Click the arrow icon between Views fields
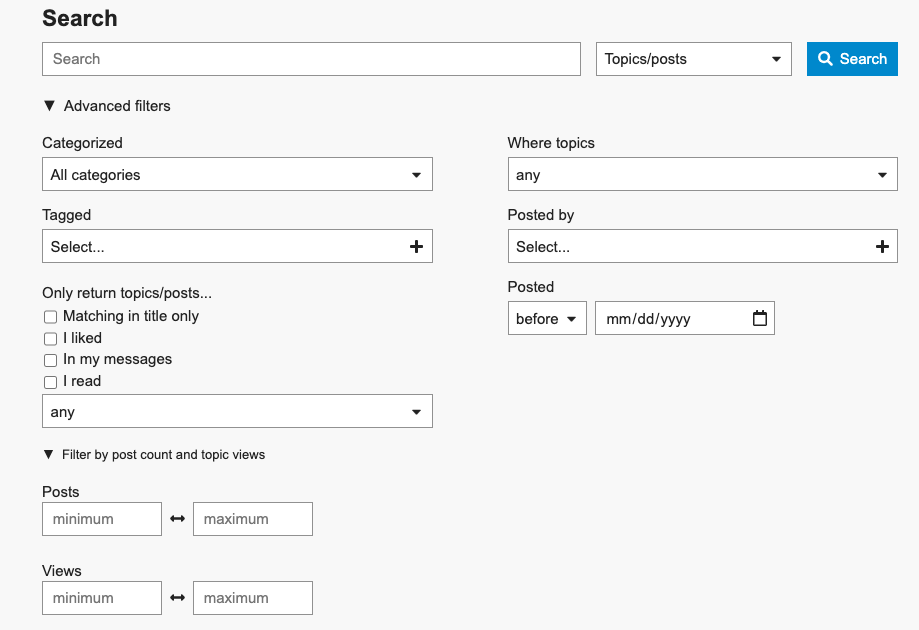This screenshot has width=919, height=630. click(x=178, y=598)
